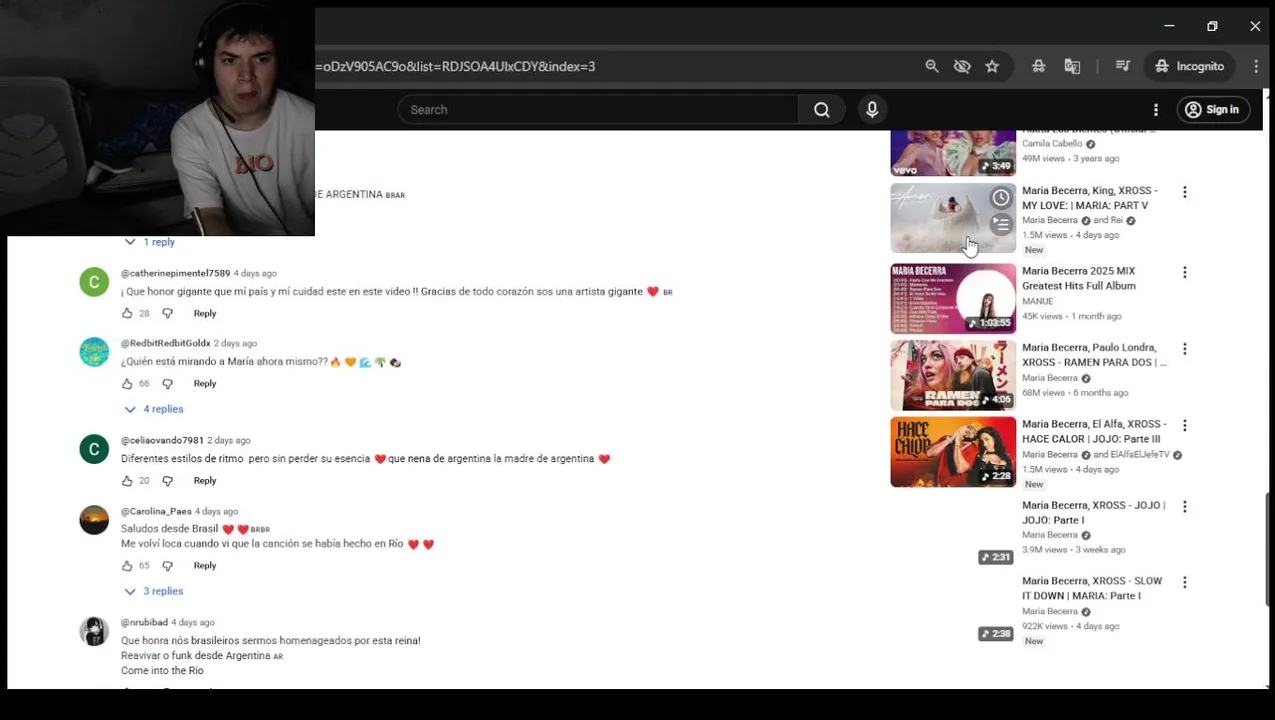Viewport: 1275px width, 720px height.
Task: Open options menu for SLOW IT DOWN
Action: coord(1185,582)
